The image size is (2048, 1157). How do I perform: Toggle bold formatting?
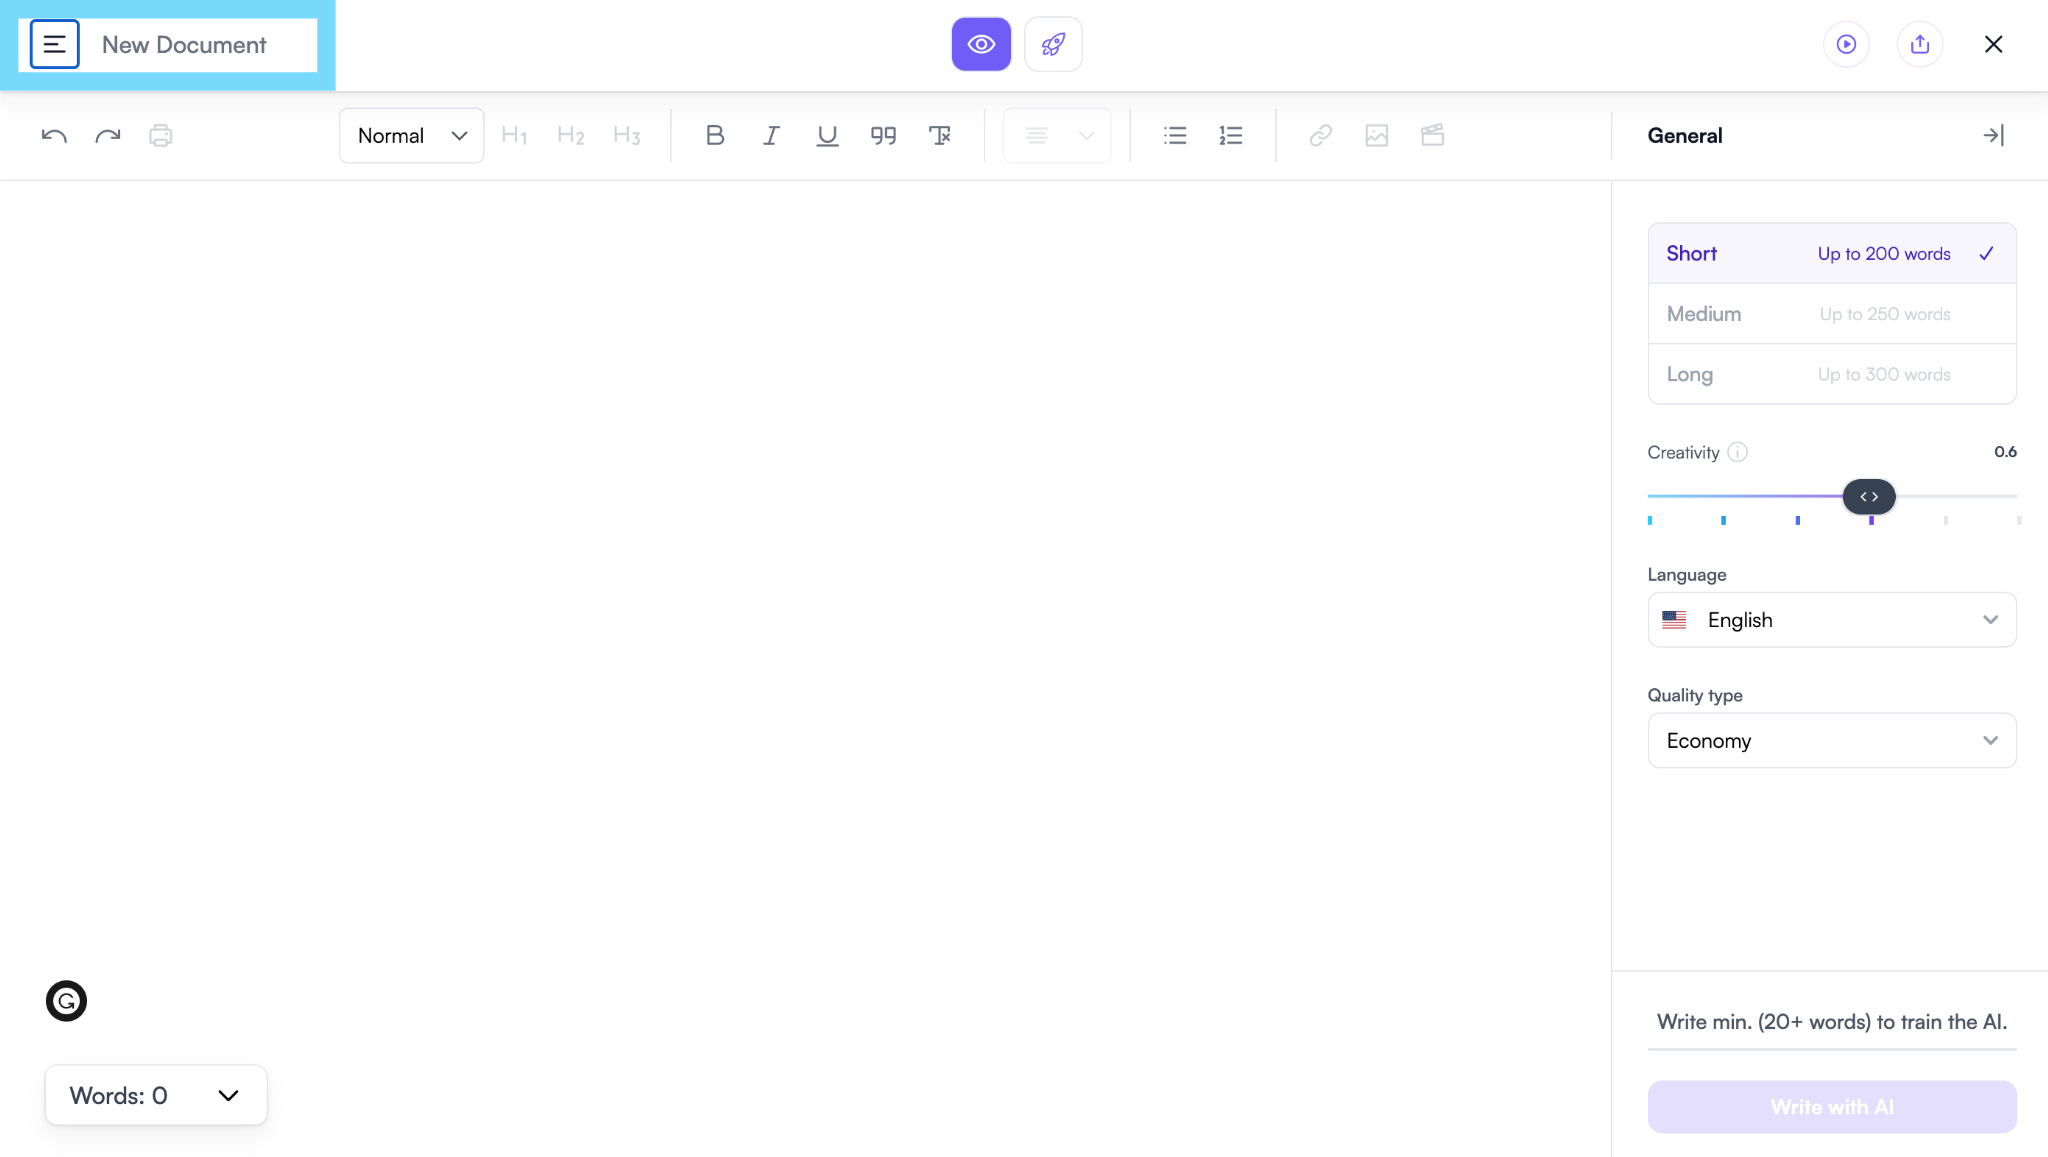click(x=714, y=135)
